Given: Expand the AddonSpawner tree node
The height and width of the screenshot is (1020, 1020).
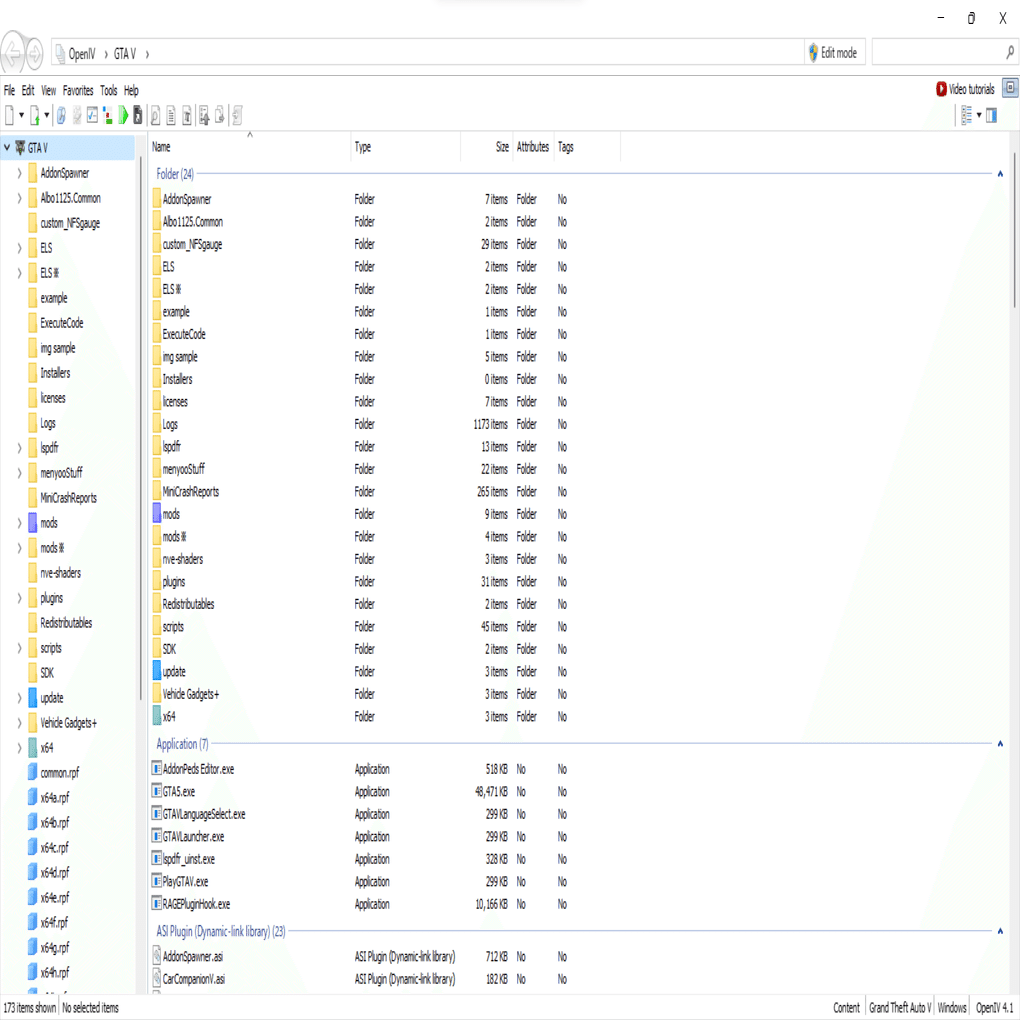Looking at the screenshot, I should pyautogui.click(x=20, y=173).
